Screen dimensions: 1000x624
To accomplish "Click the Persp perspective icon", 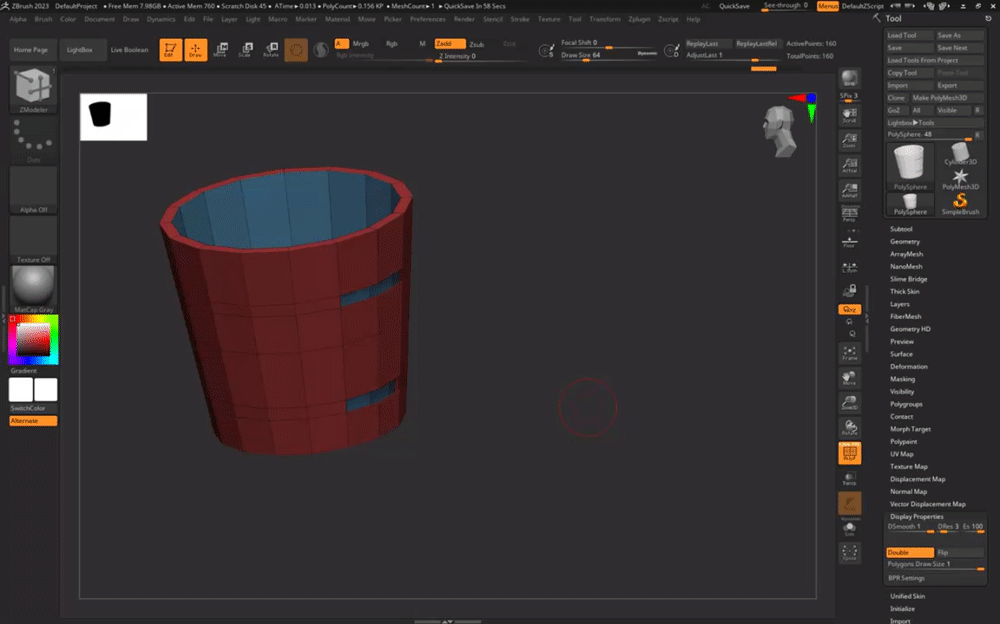I will point(849,214).
